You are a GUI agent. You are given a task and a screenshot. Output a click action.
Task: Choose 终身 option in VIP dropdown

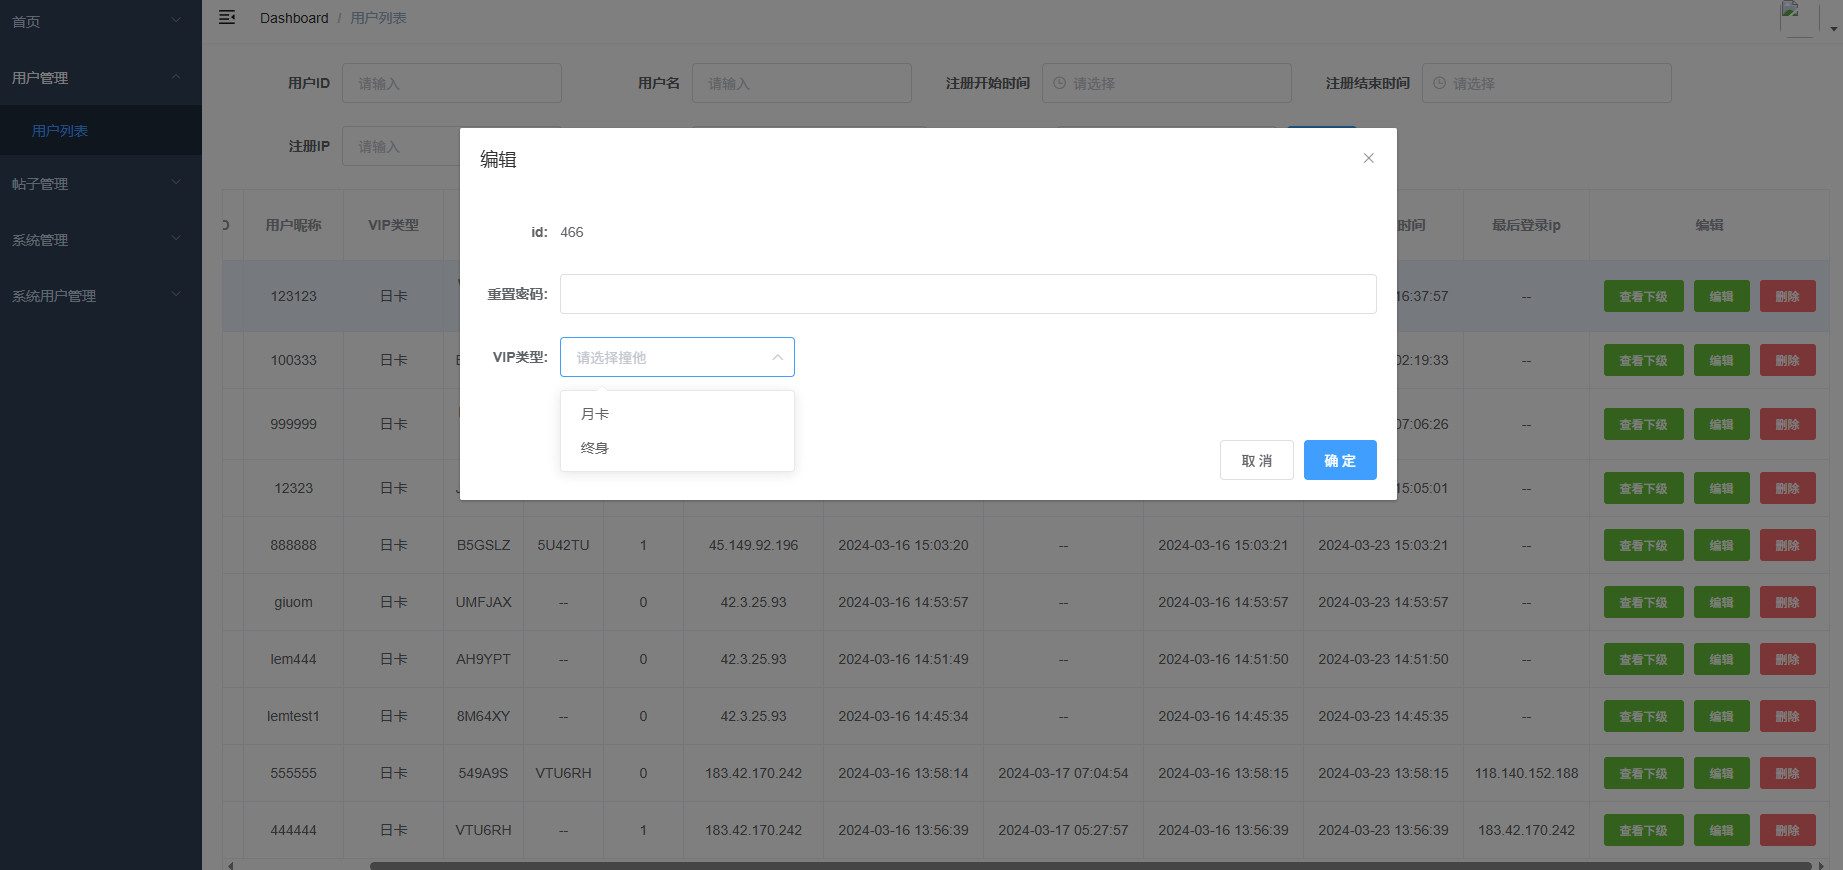pyautogui.click(x=595, y=448)
